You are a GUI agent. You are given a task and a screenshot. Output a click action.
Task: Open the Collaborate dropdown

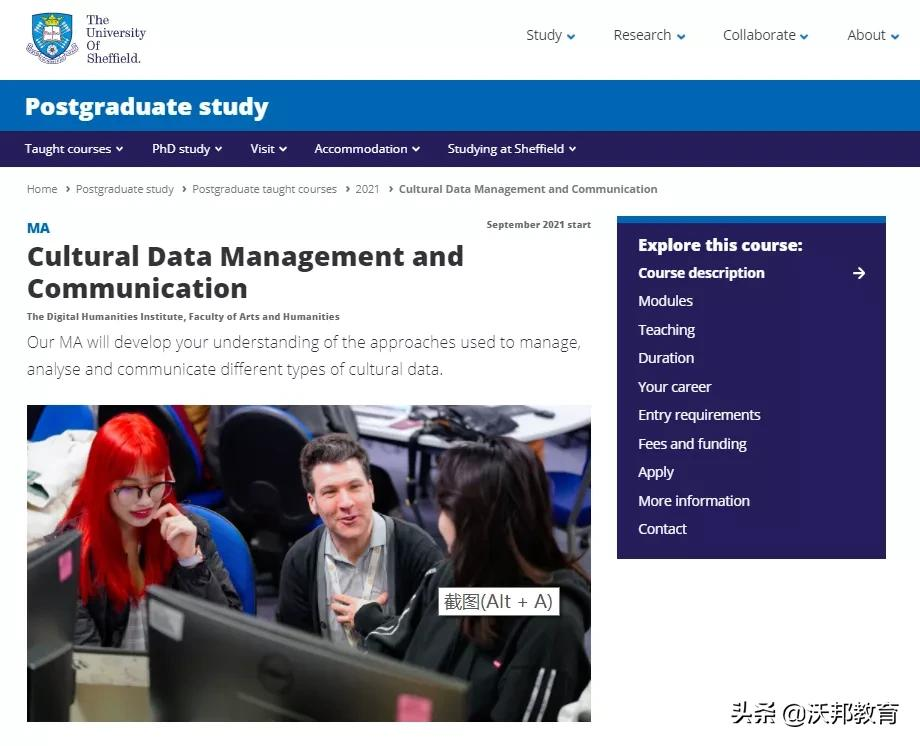click(758, 35)
